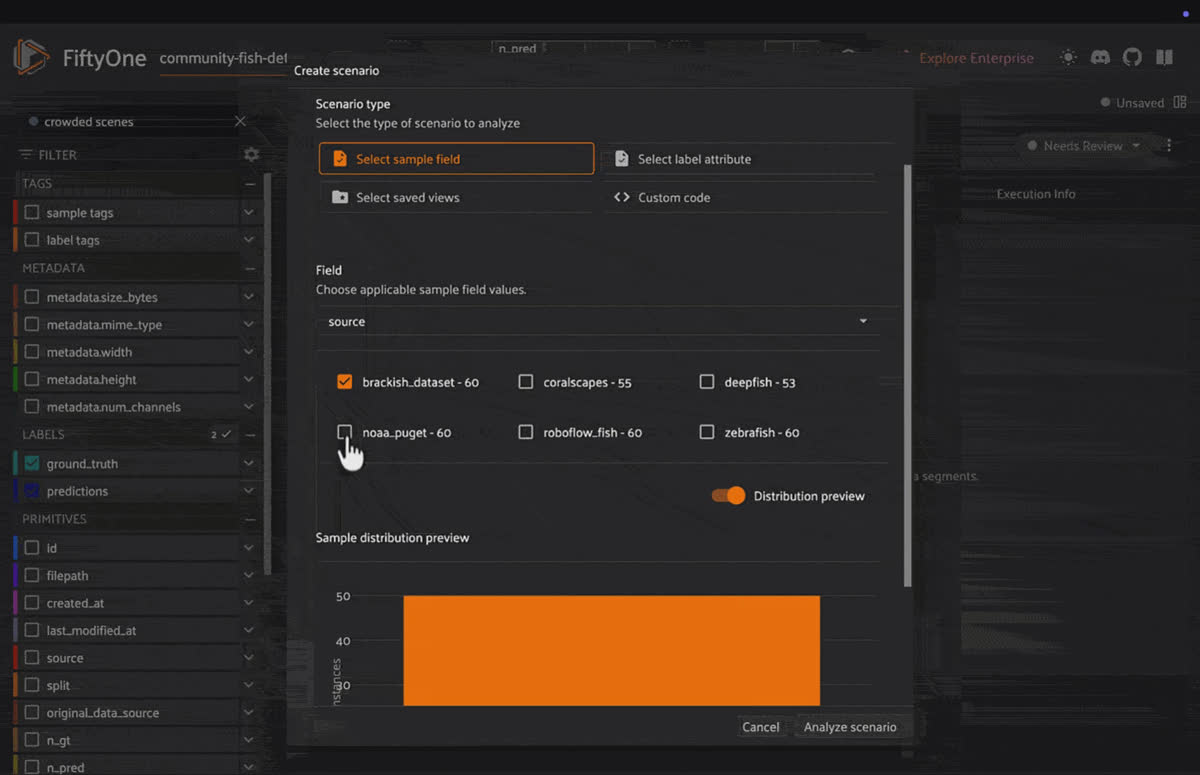1200x775 pixels.
Task: Click the Analyze scenario button
Action: point(850,727)
